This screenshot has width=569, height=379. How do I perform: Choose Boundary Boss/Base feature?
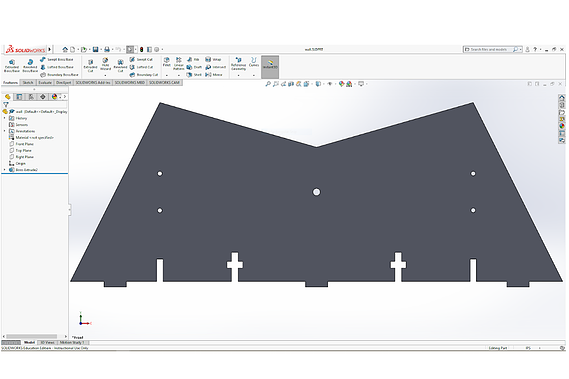coord(59,75)
